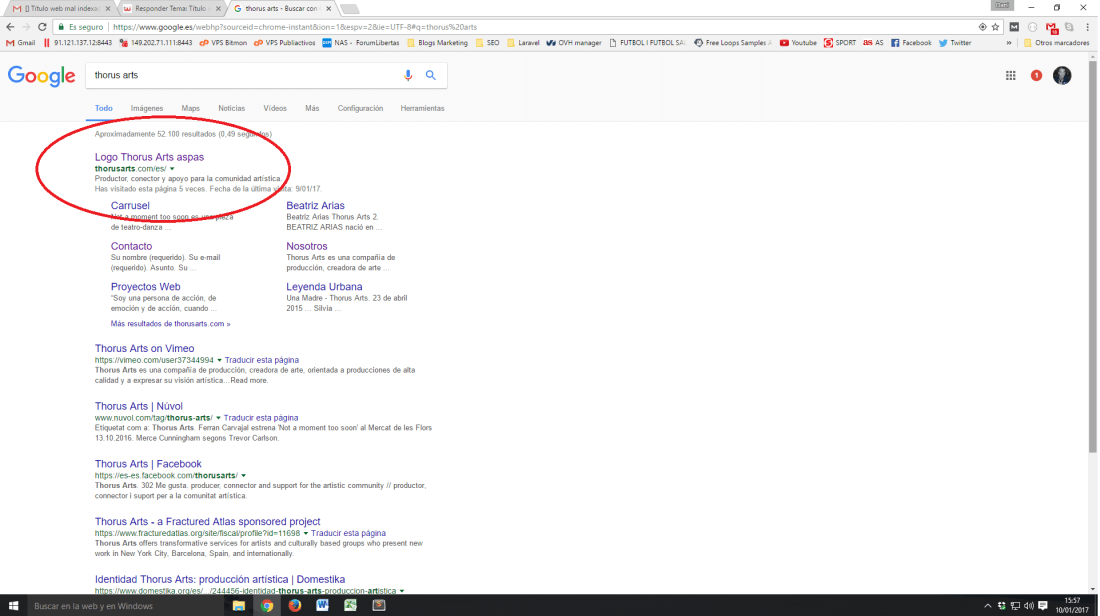Switch to the Maps search tab

point(190,108)
